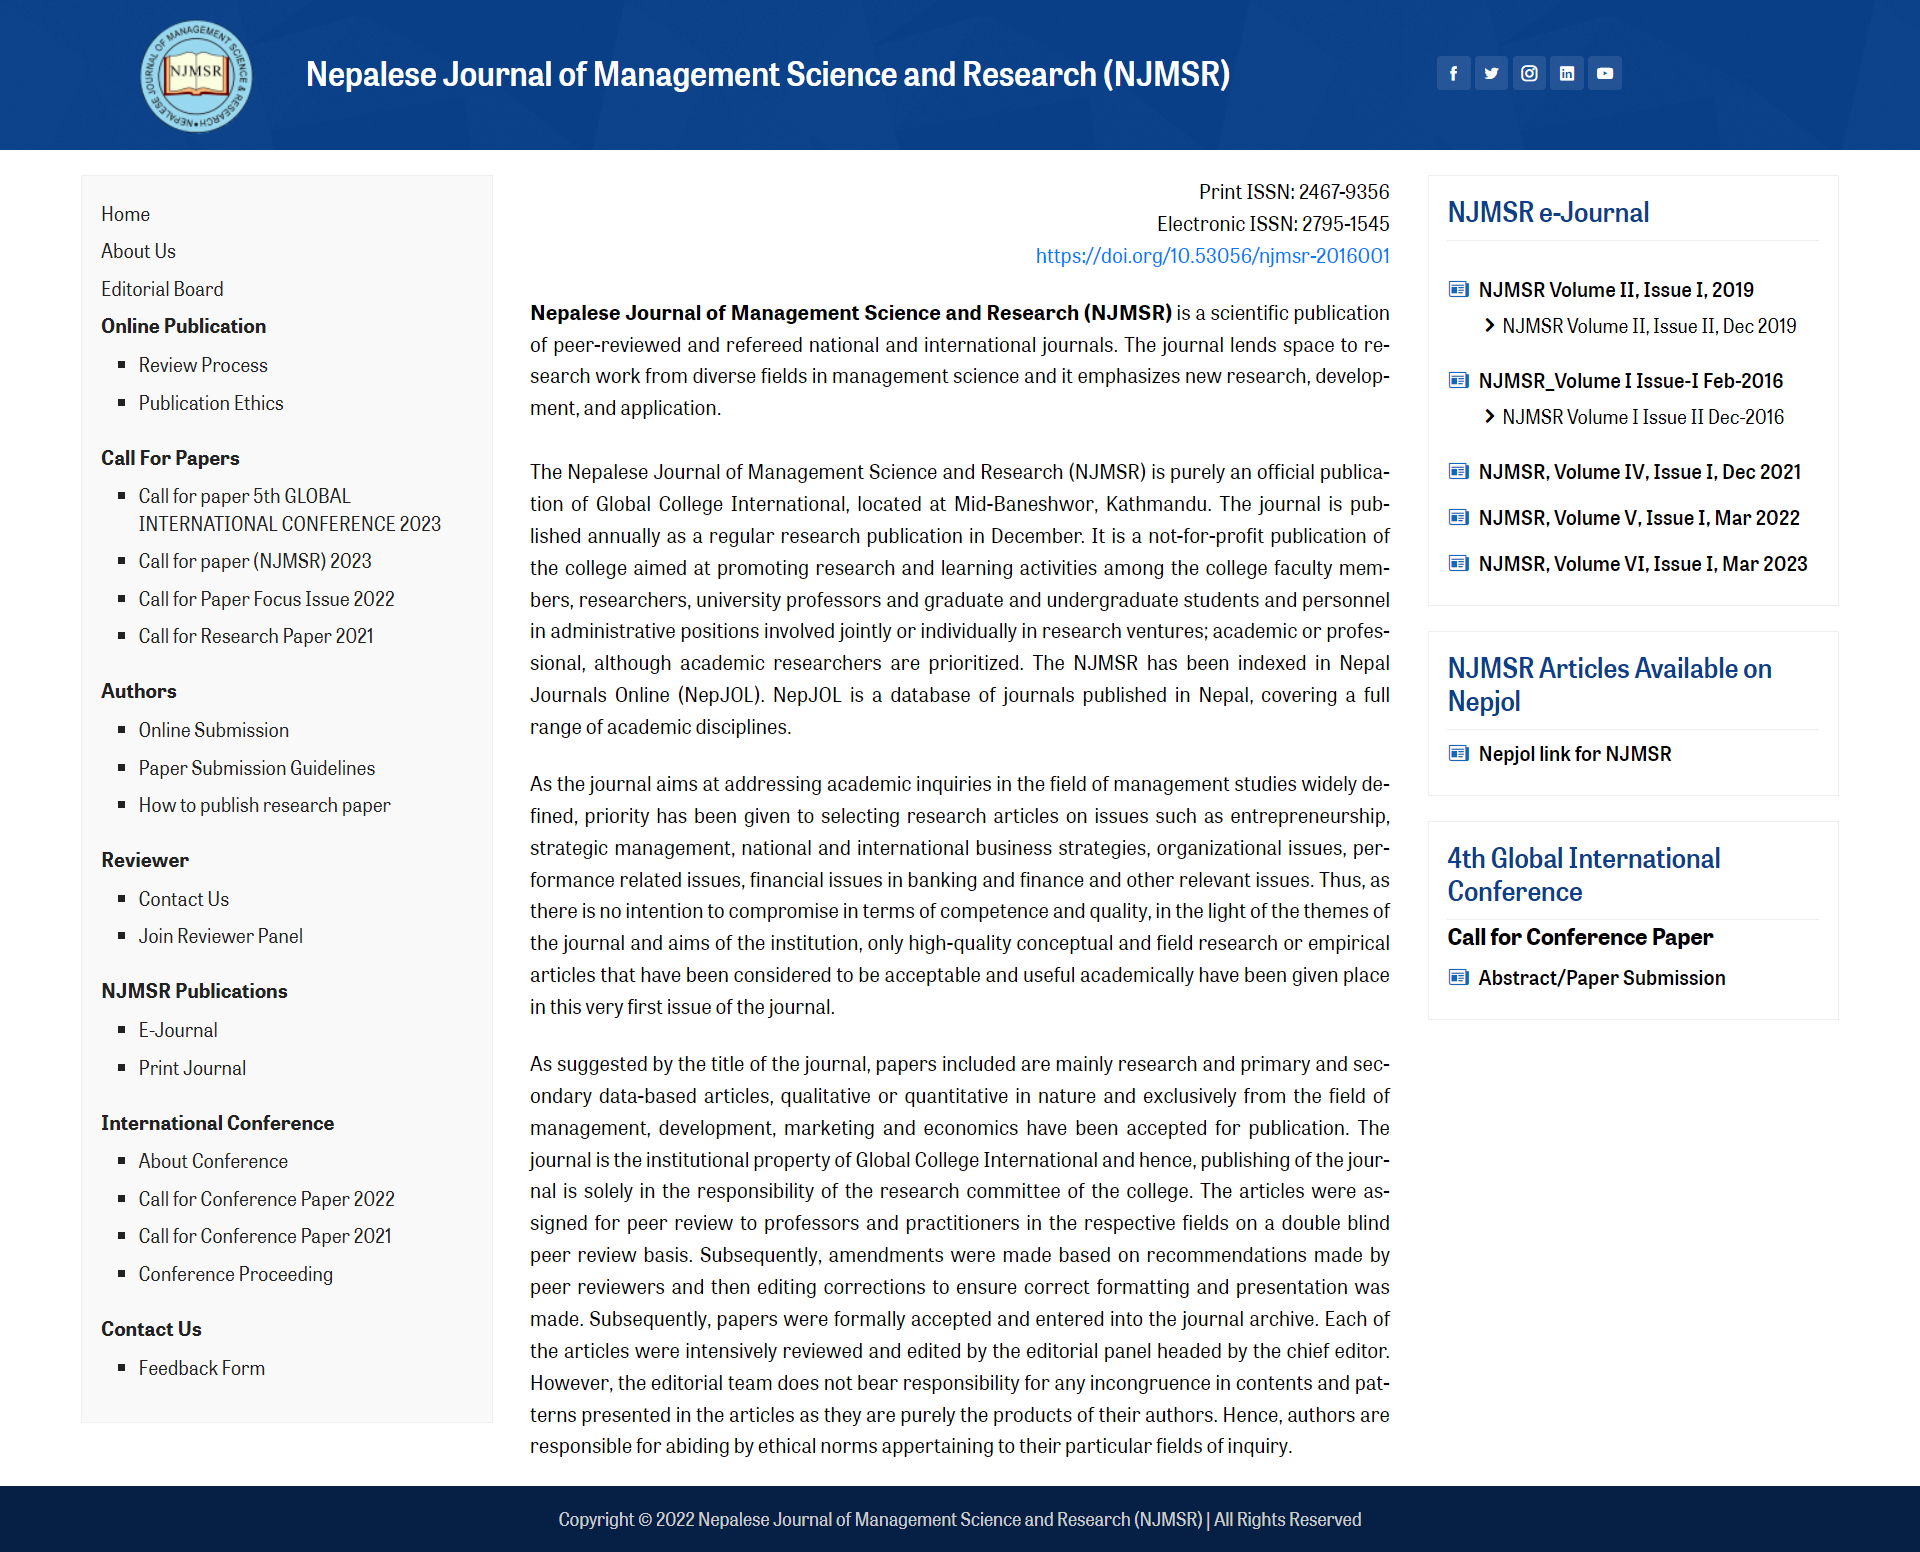Viewport: 1920px width, 1552px height.
Task: Open the Facebook social icon
Action: tap(1453, 73)
